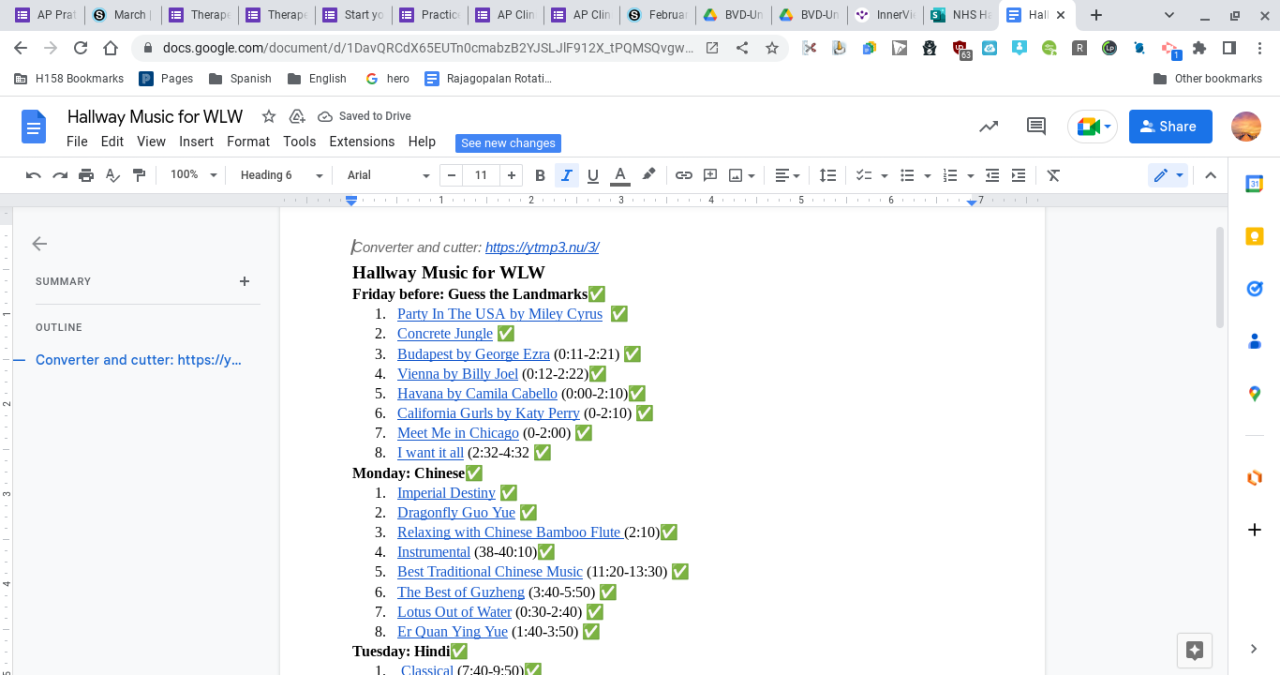Star the Hallway Music document
The width and height of the screenshot is (1280, 675).
click(268, 116)
